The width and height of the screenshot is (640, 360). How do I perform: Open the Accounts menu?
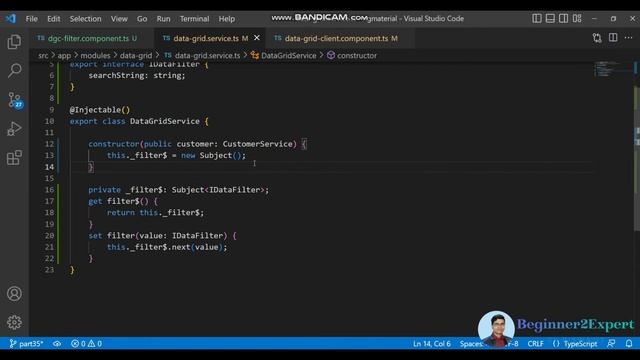pyautogui.click(x=14, y=293)
